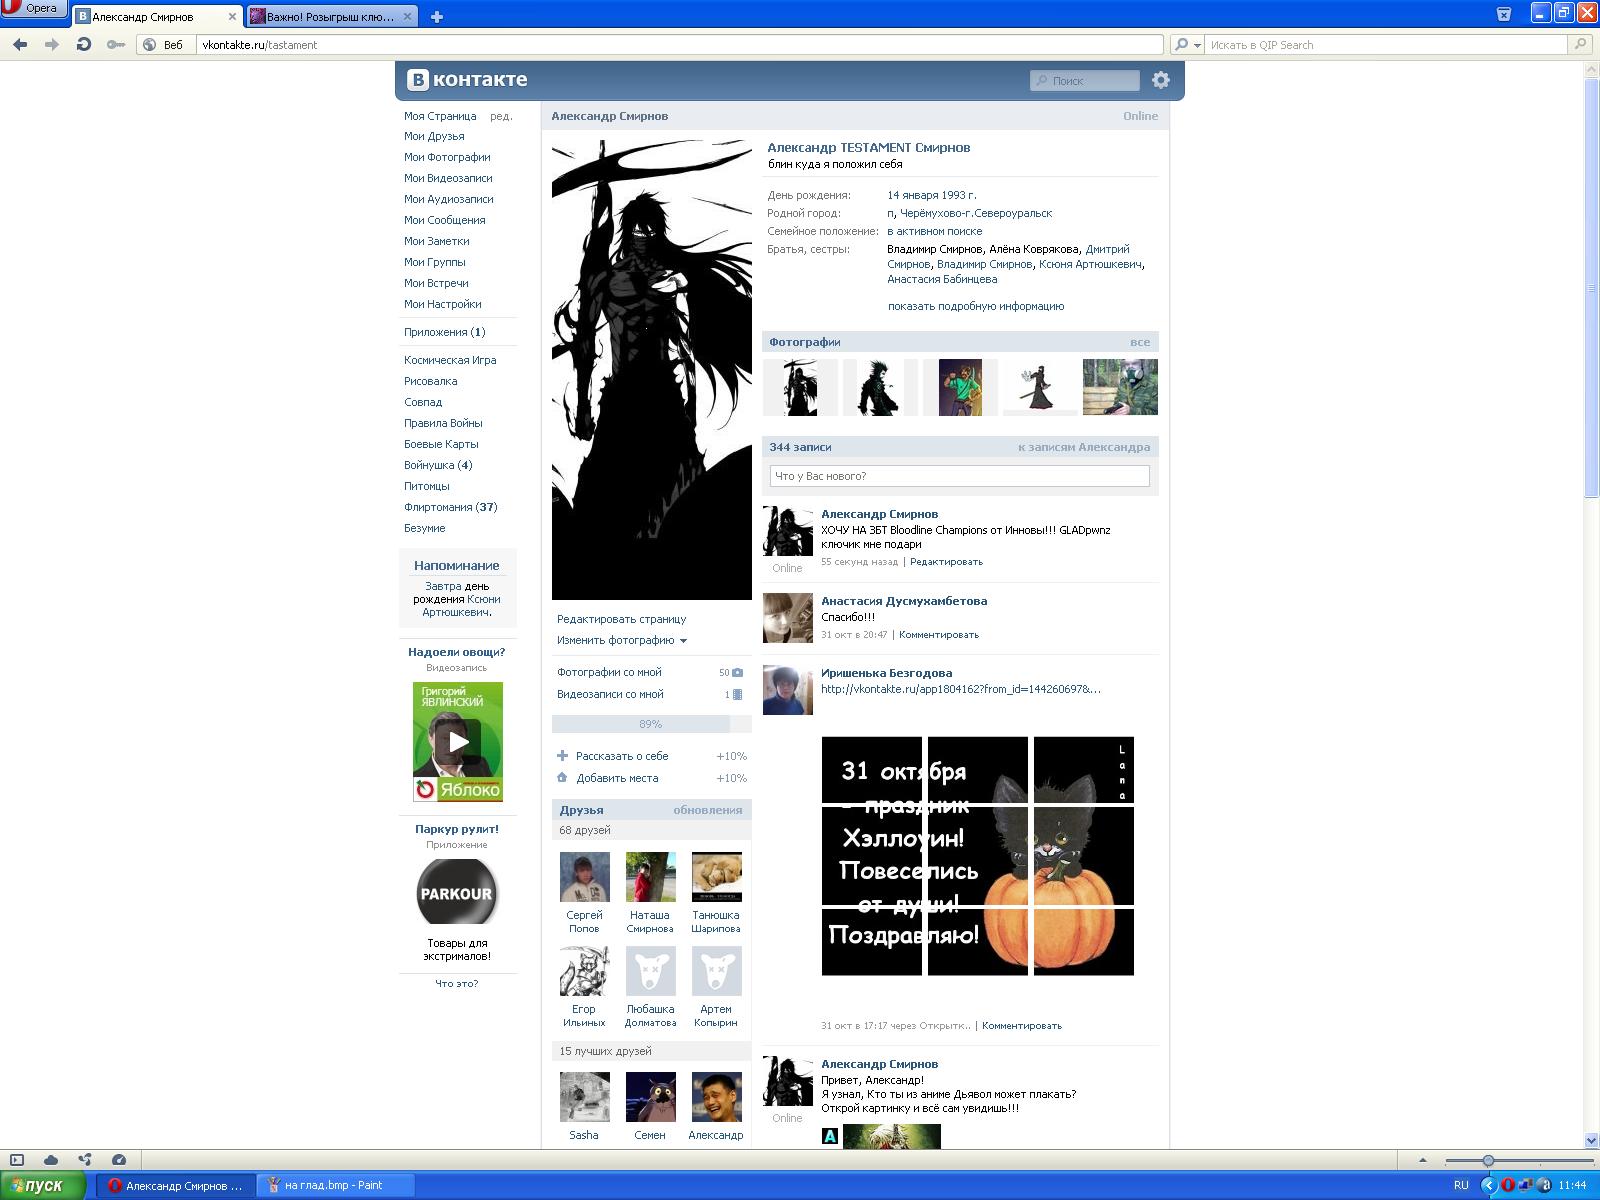Adjust the zoom slider in status bar
This screenshot has height=1200, width=1600.
[x=1488, y=1161]
